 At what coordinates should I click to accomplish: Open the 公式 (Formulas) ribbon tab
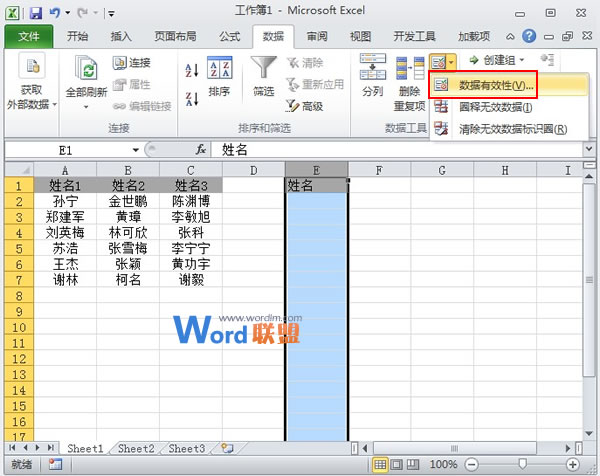point(228,37)
